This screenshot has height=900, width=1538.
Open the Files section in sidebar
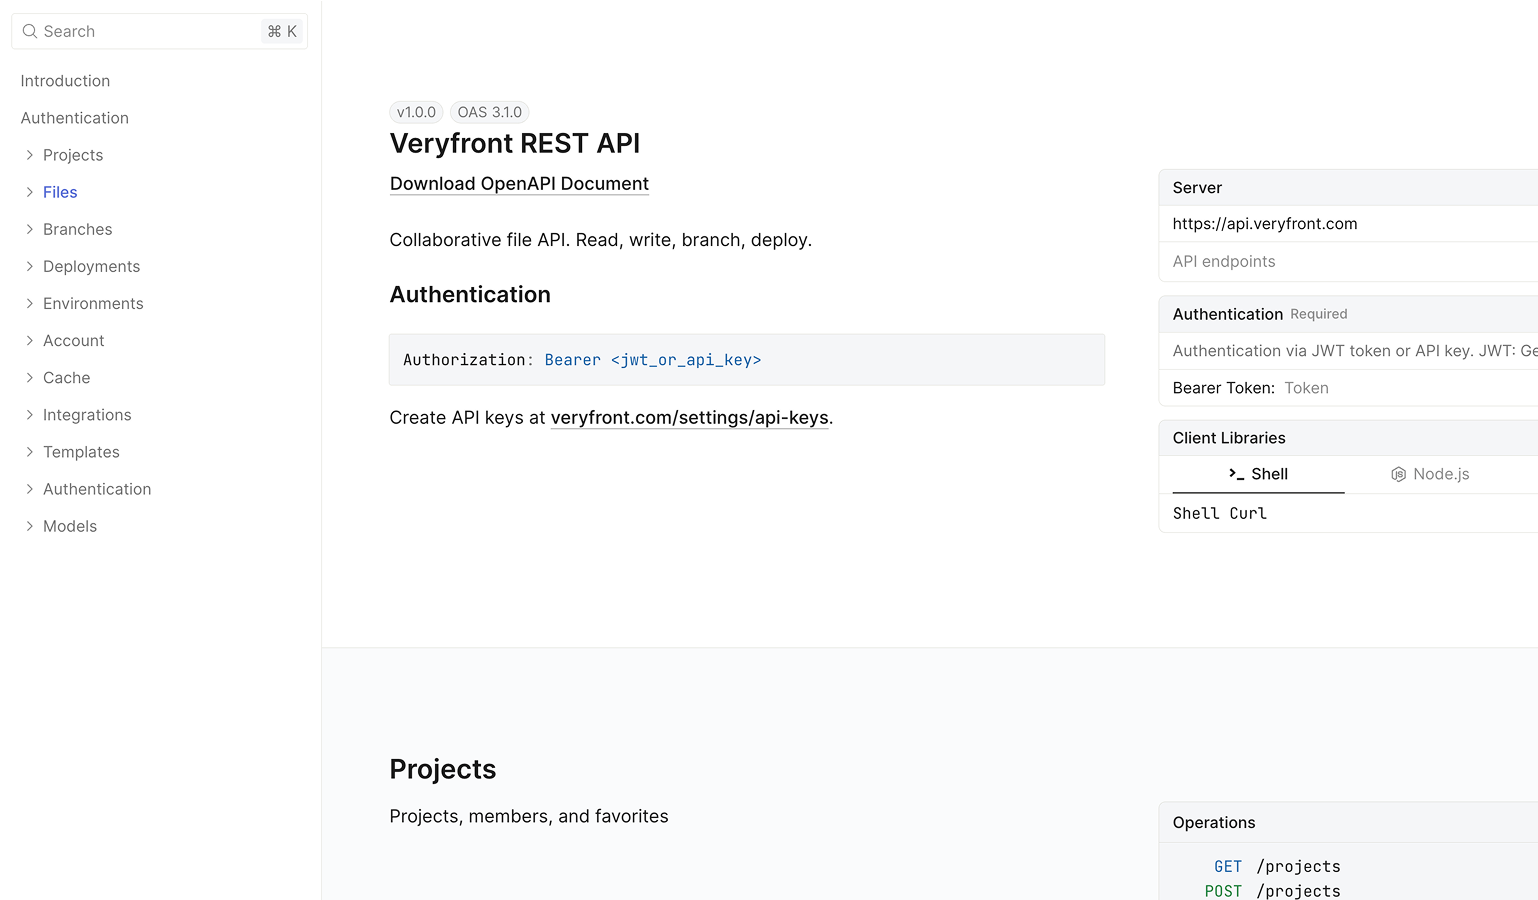tap(60, 192)
